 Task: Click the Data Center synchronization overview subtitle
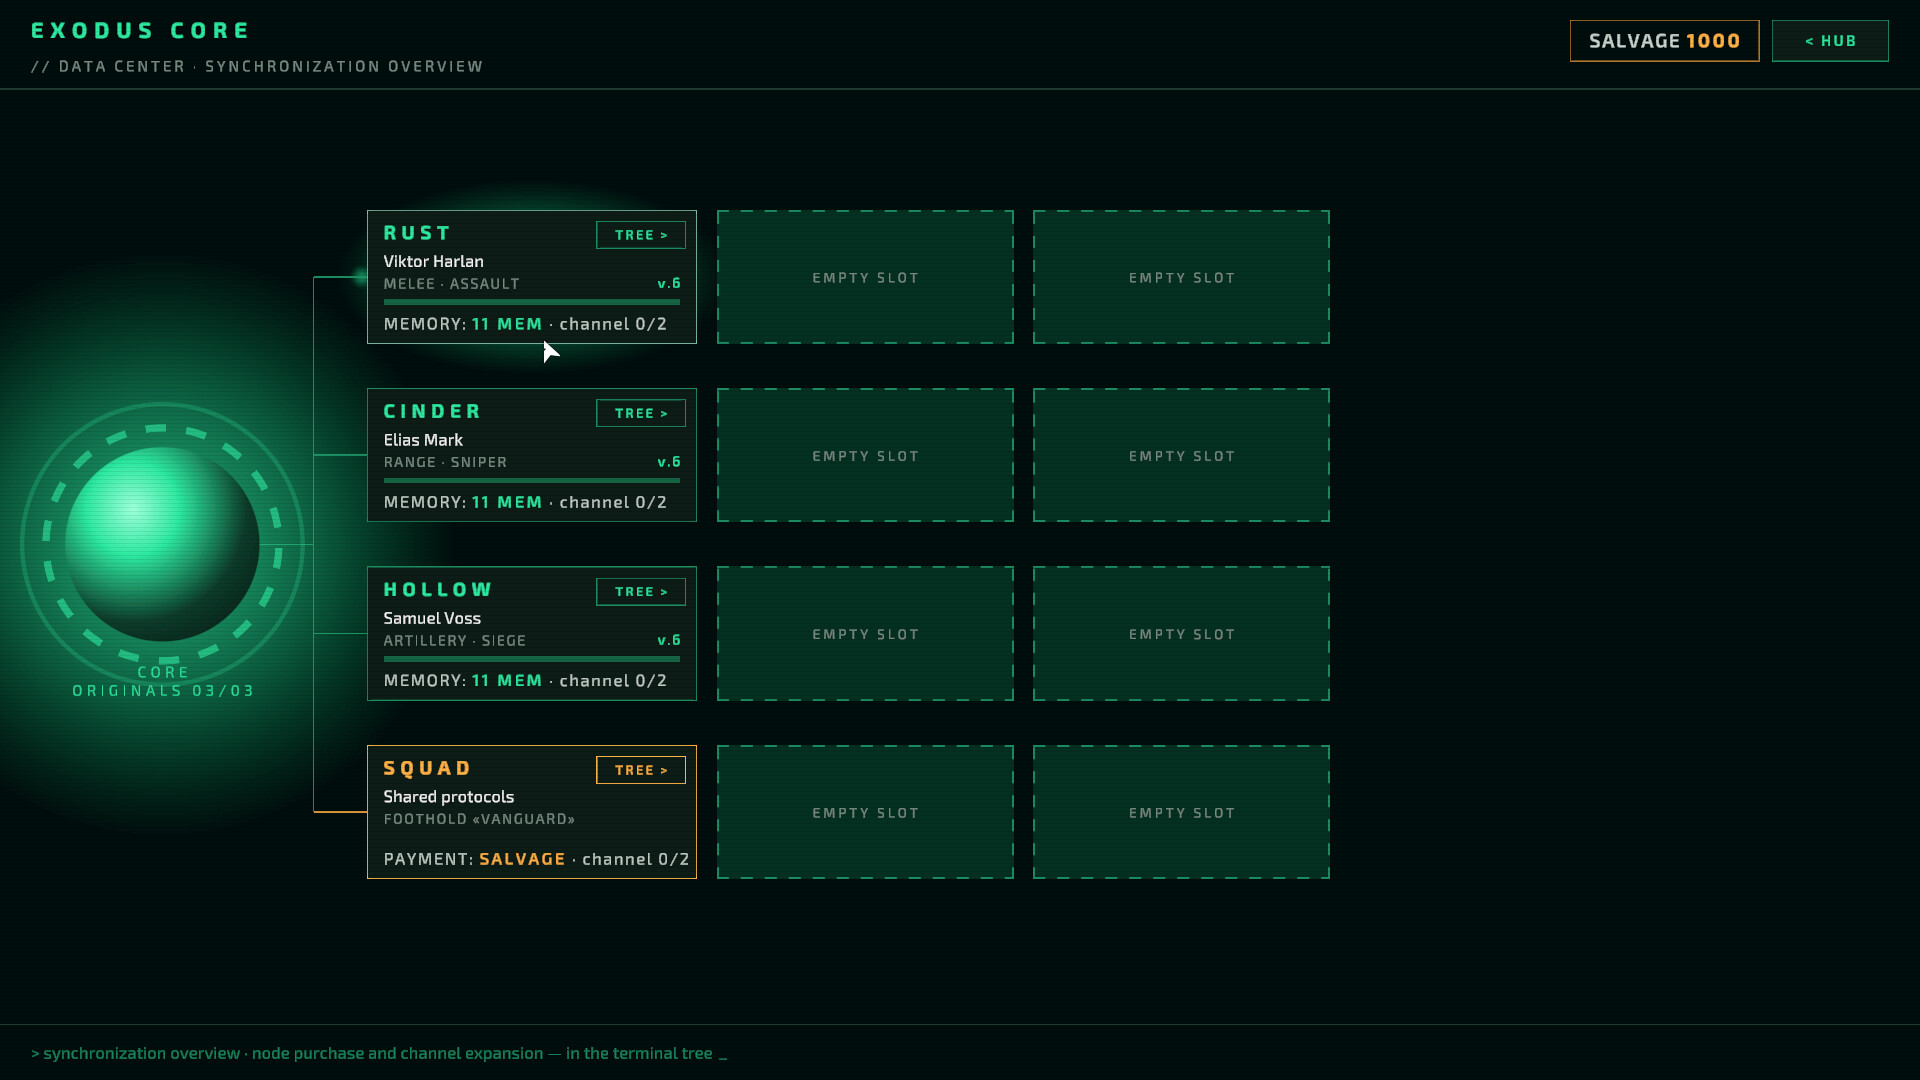pyautogui.click(x=257, y=66)
